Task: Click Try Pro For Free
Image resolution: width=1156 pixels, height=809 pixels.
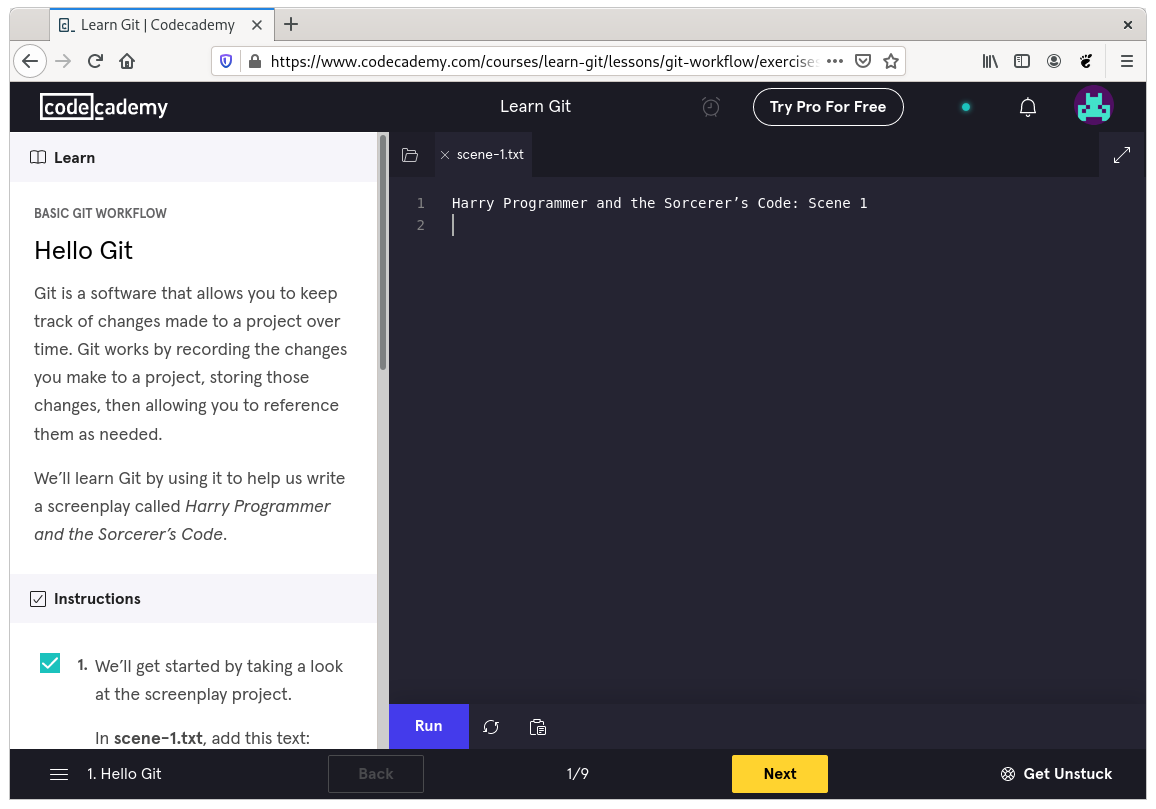Action: [828, 106]
